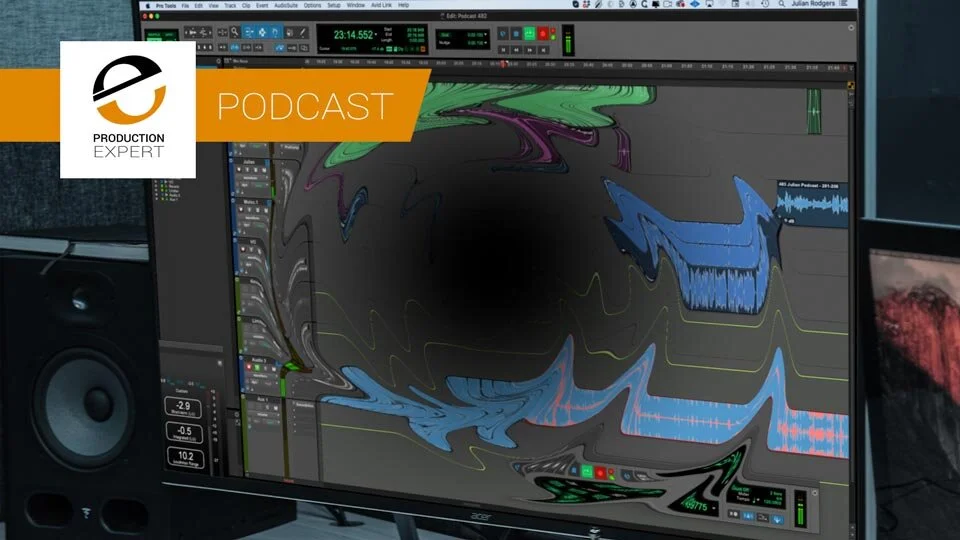
Task: Click the Fast Forward transport button
Action: point(530,50)
